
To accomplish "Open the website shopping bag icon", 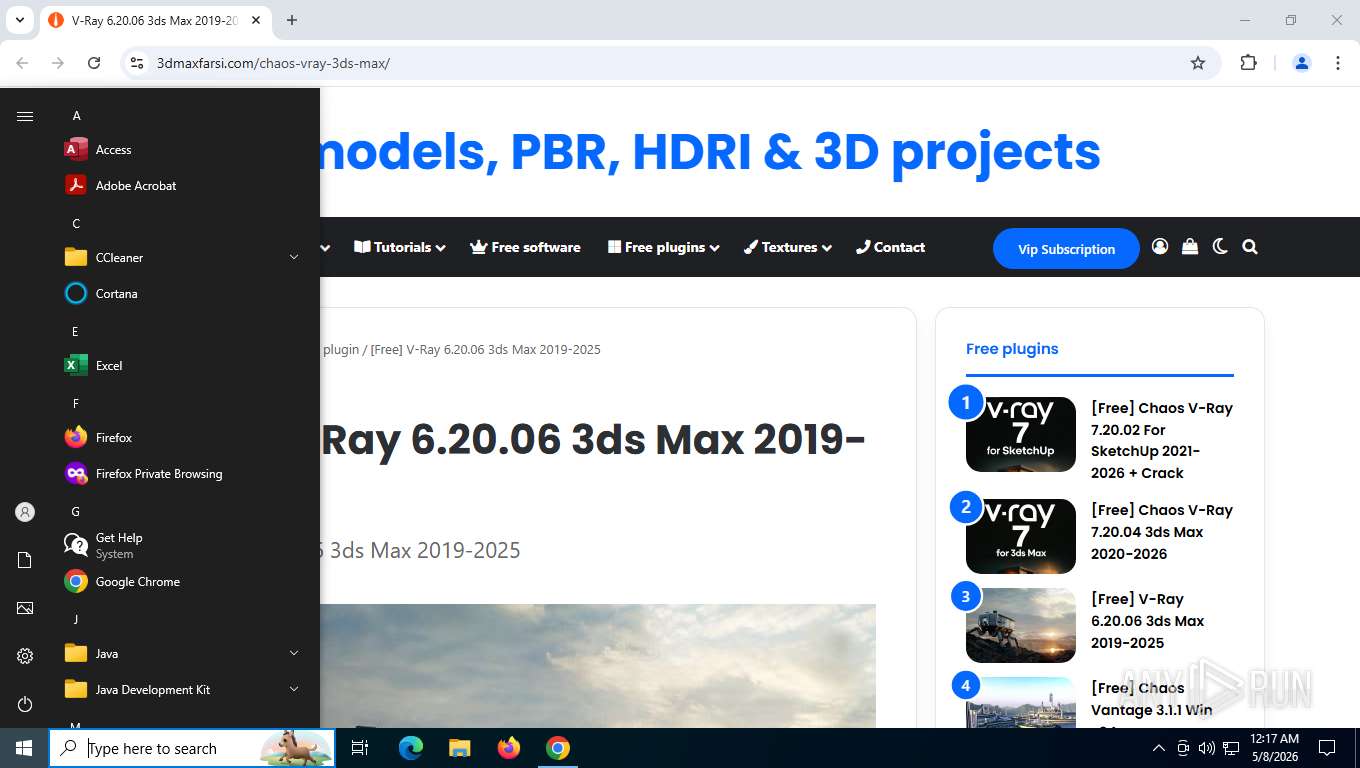I will [1190, 247].
